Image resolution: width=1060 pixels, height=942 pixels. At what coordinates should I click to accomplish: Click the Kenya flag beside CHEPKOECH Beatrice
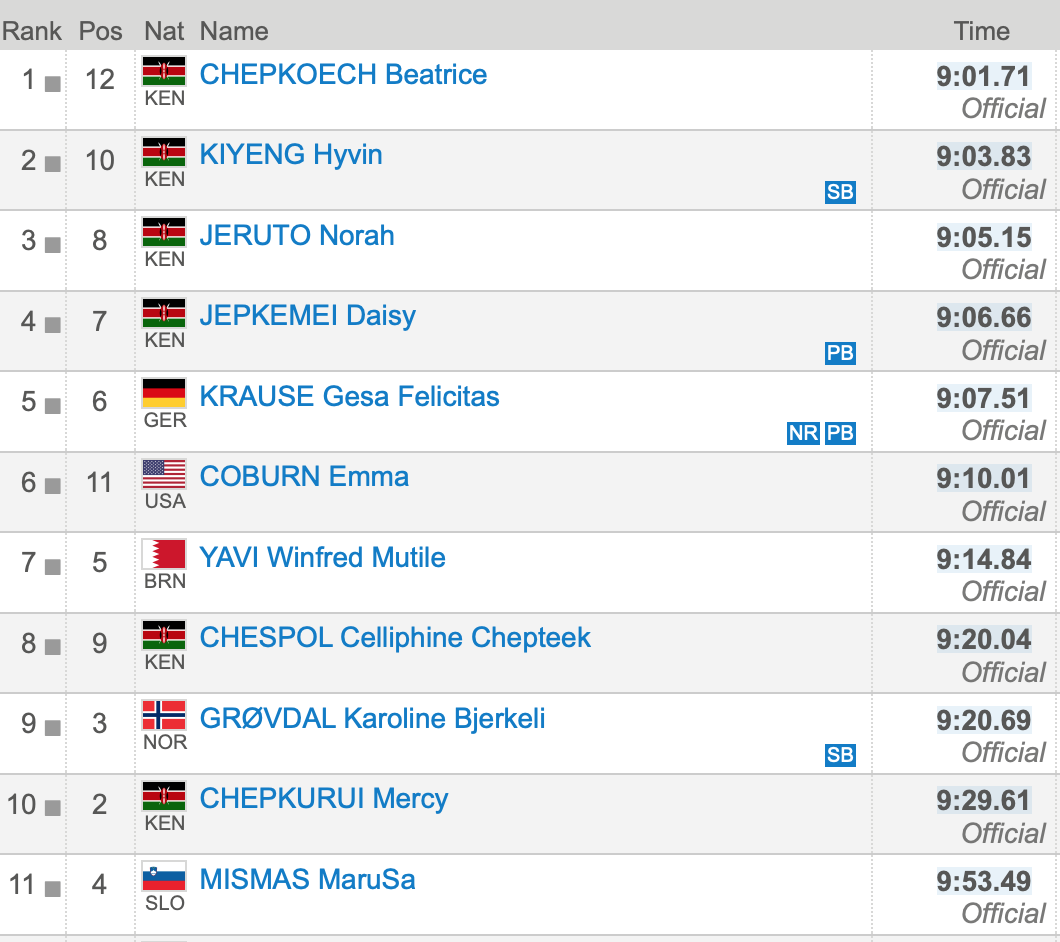point(164,71)
